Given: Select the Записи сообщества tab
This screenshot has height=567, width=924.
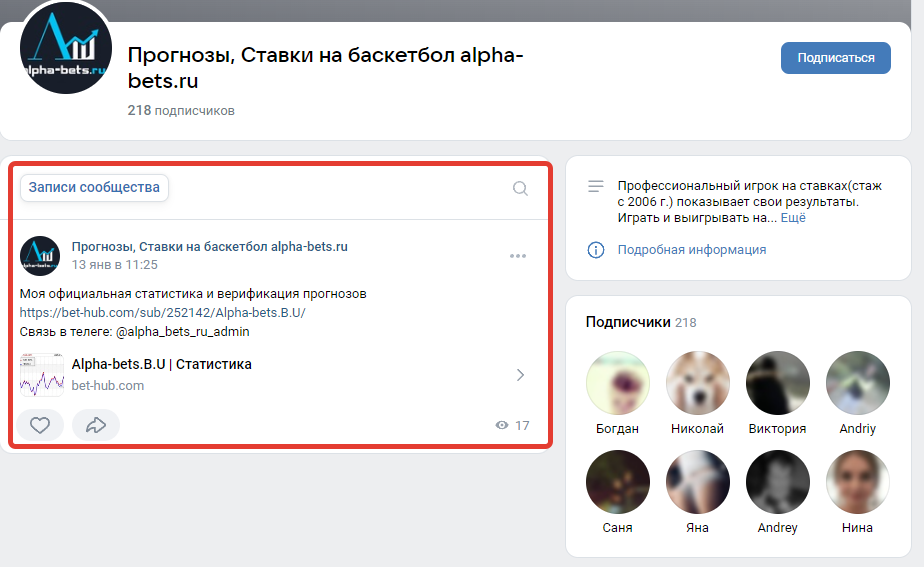Looking at the screenshot, I should click(x=94, y=187).
